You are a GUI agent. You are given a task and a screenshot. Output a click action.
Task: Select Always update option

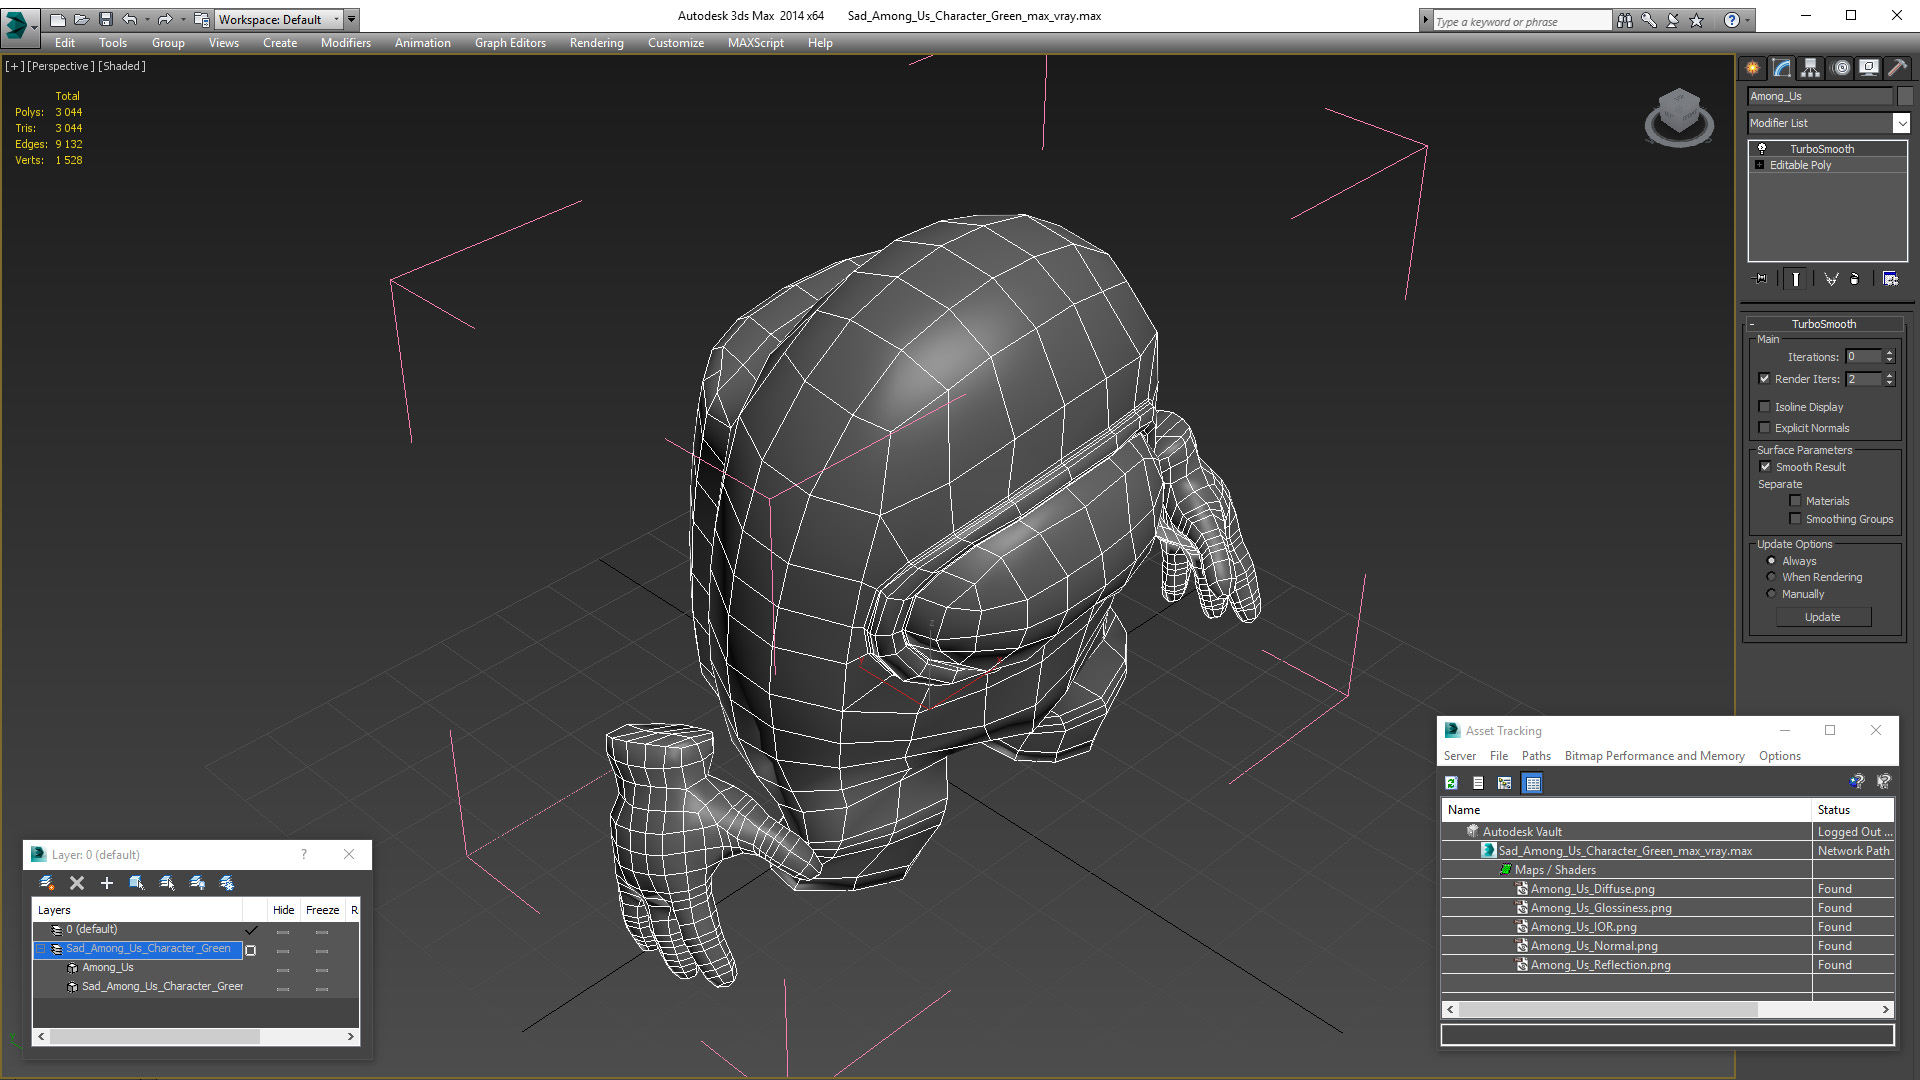click(1772, 561)
